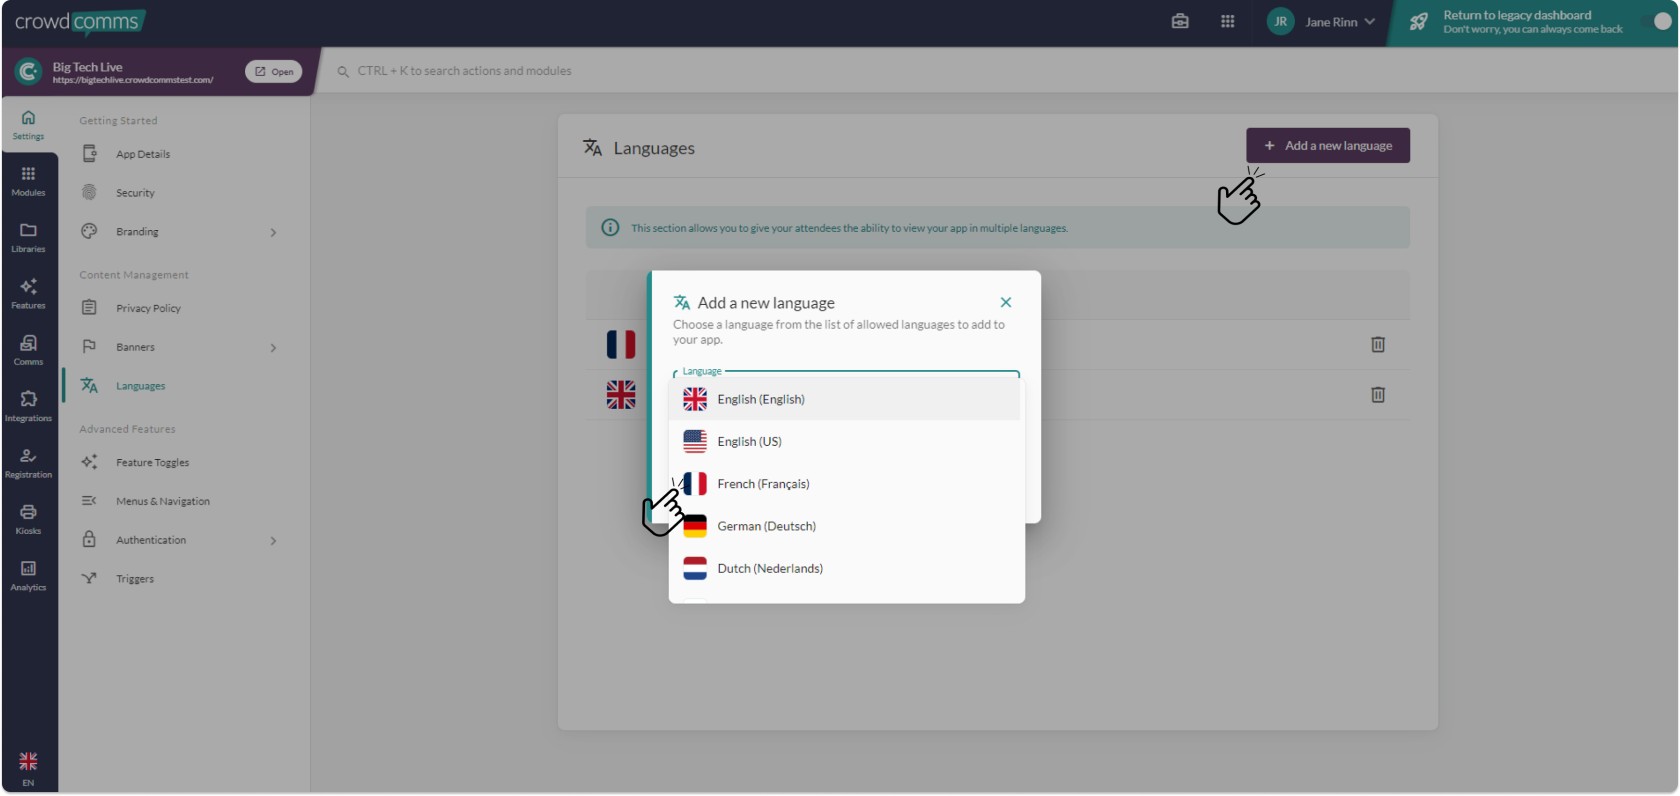1680x796 pixels.
Task: Select German (Deutsch) from language list
Action: tap(766, 526)
